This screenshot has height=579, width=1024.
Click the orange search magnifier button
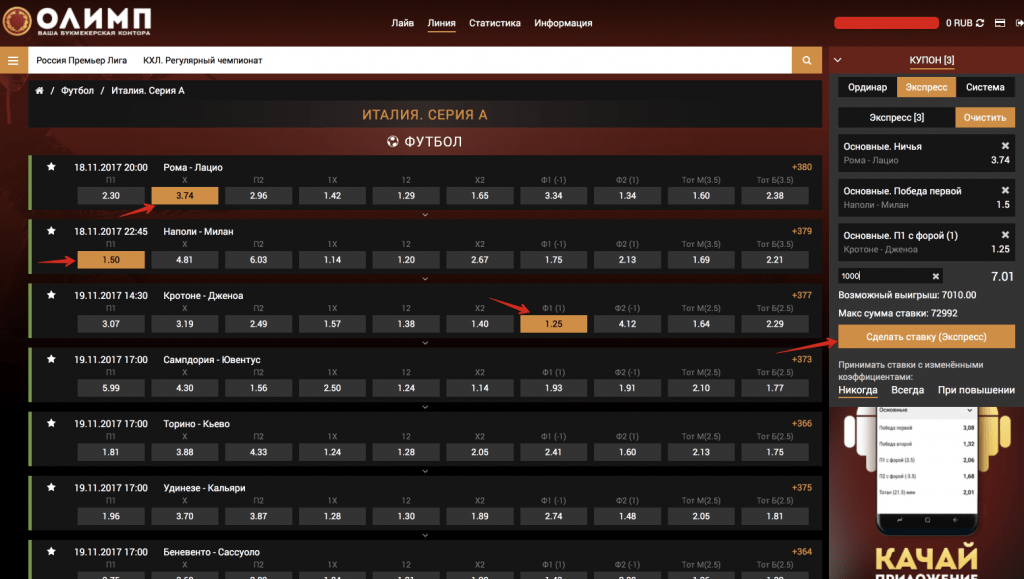pos(806,61)
